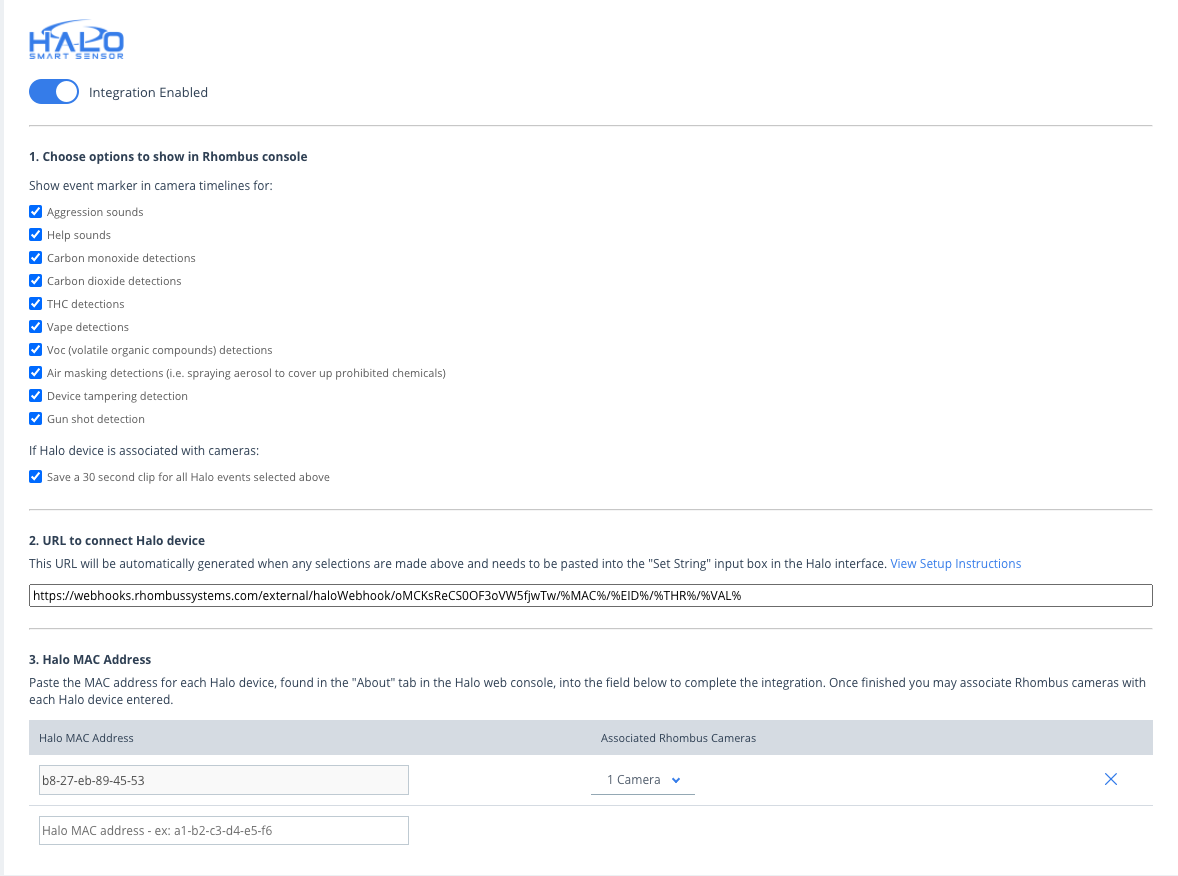The height and width of the screenshot is (876, 1178).
Task: Toggle Air masking detections checkbox
Action: pos(36,373)
